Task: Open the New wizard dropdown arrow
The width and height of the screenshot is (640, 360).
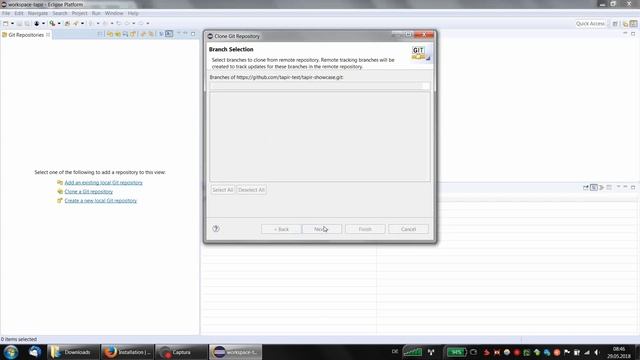Action: tap(12, 23)
